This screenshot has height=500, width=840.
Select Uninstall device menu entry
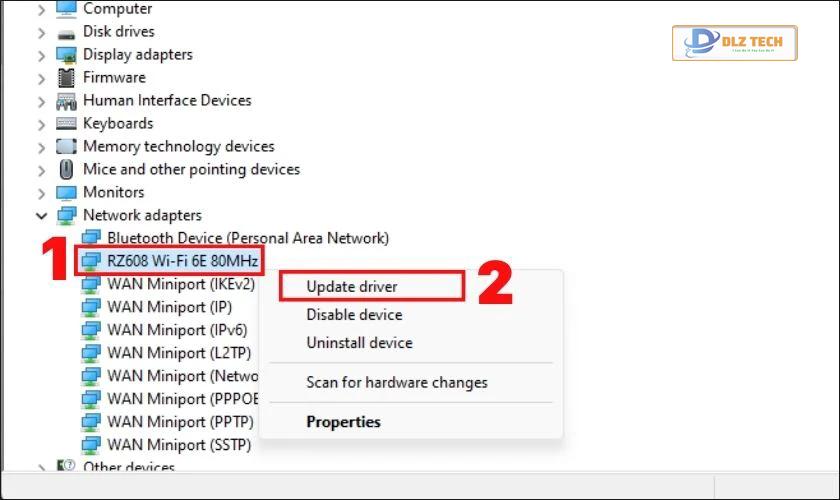click(359, 342)
